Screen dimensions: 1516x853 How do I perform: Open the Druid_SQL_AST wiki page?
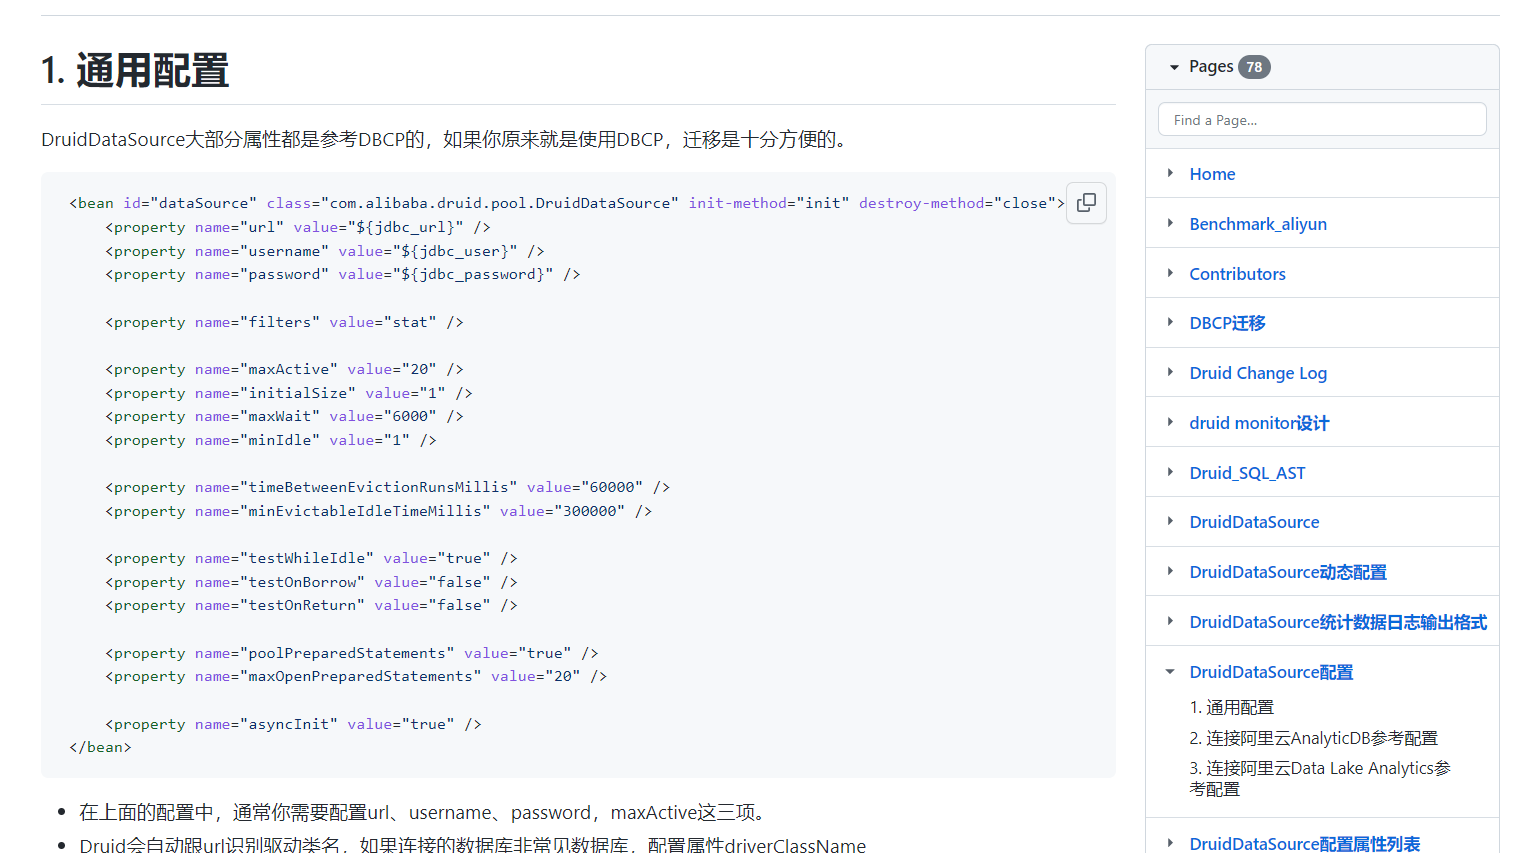pos(1247,473)
